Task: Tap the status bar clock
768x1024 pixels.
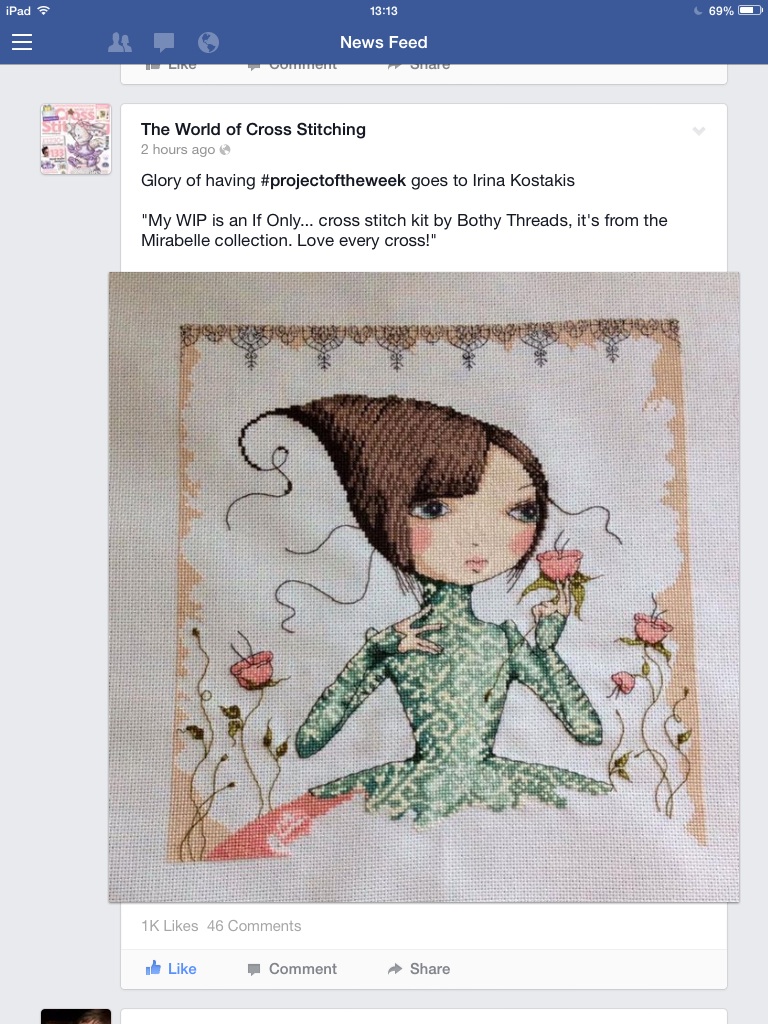Action: coord(384,11)
